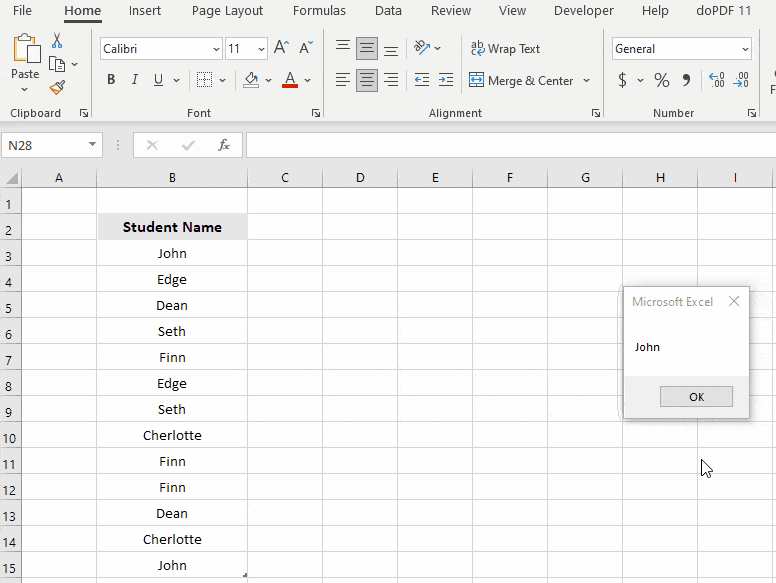This screenshot has width=776, height=583.
Task: Switch to the Data tab
Action: pyautogui.click(x=388, y=10)
